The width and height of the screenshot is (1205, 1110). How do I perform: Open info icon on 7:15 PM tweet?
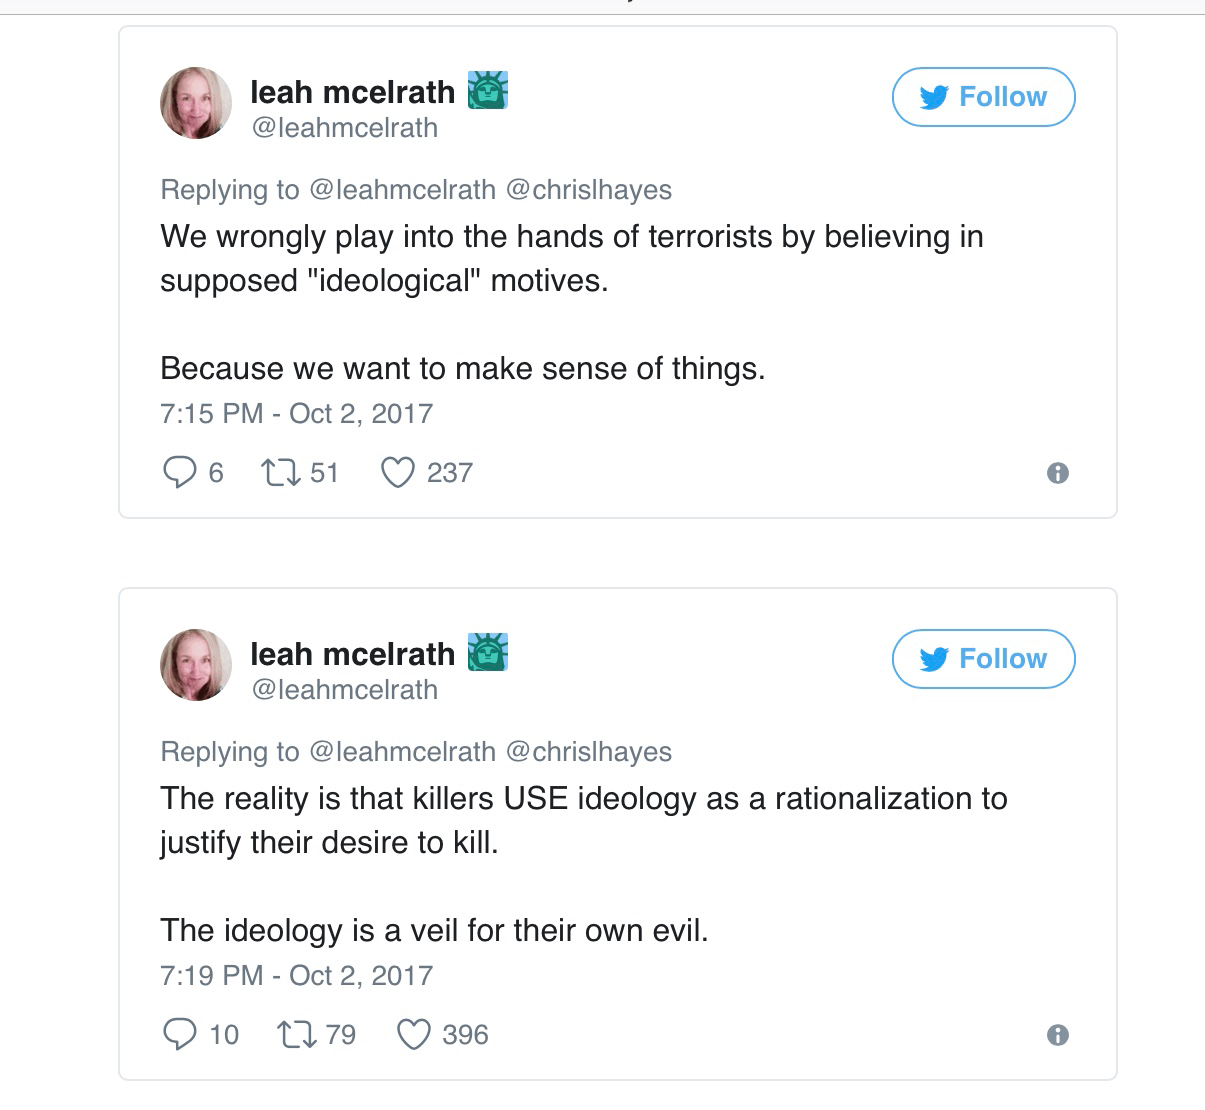click(1057, 473)
